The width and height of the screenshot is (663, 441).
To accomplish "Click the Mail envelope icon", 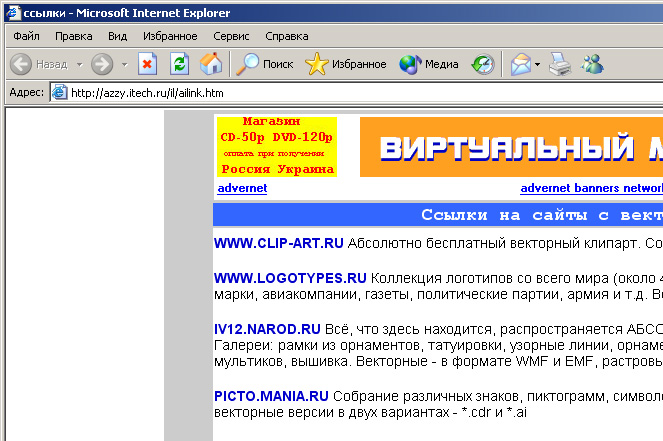I will tap(521, 64).
